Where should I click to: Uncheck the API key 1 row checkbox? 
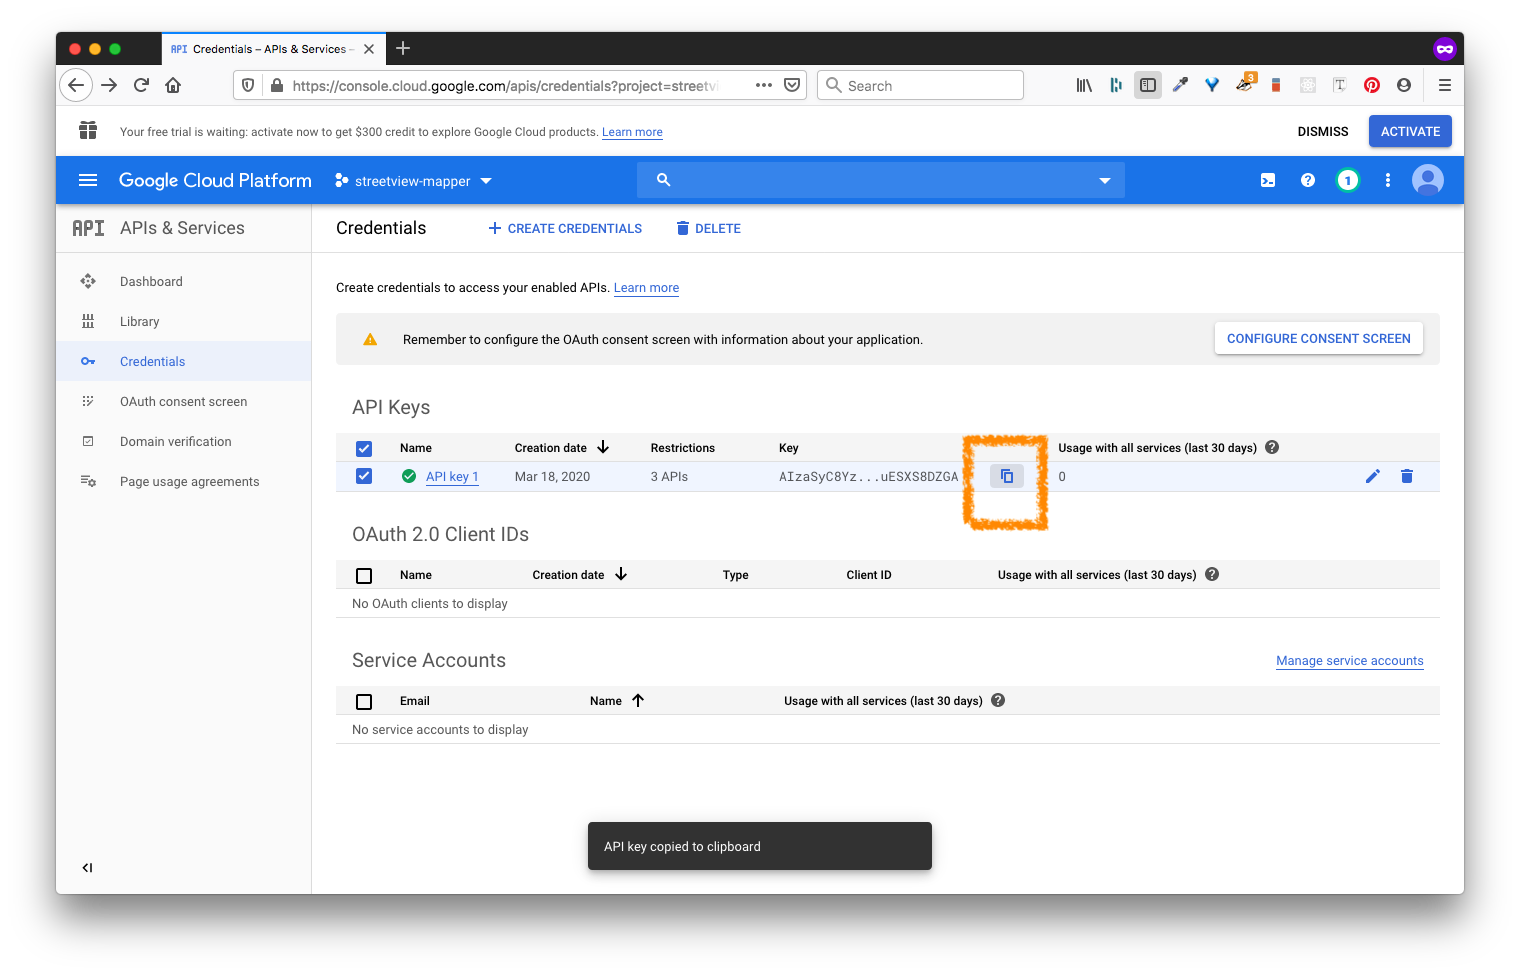tap(364, 476)
